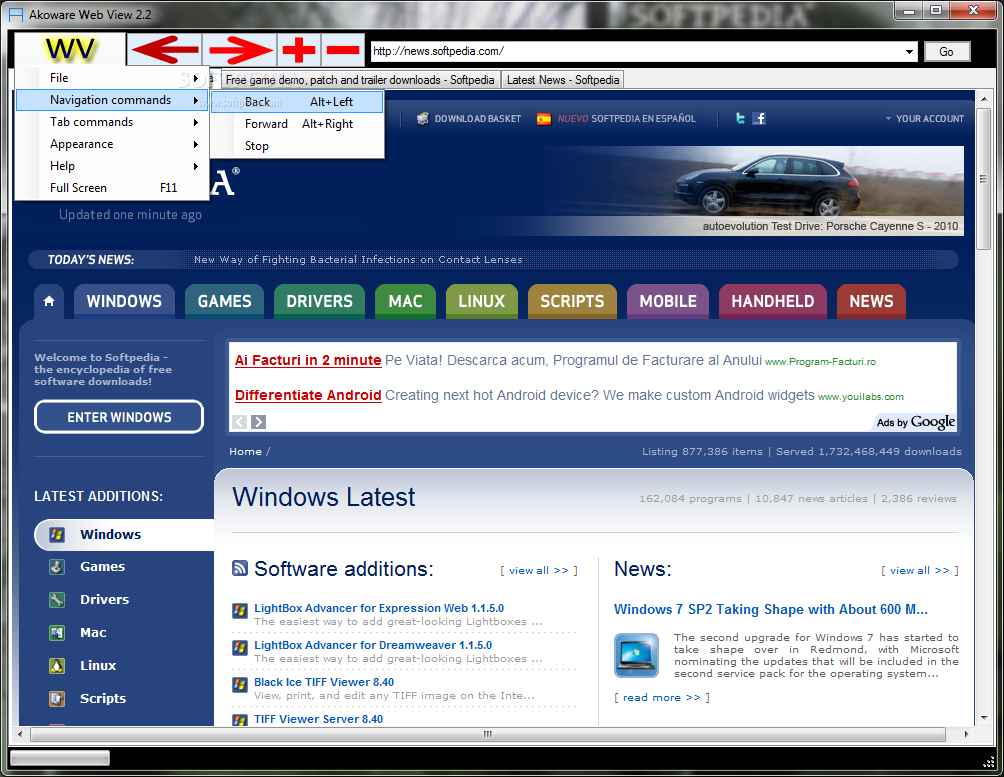
Task: Expand the Help submenu
Action: click(x=112, y=166)
